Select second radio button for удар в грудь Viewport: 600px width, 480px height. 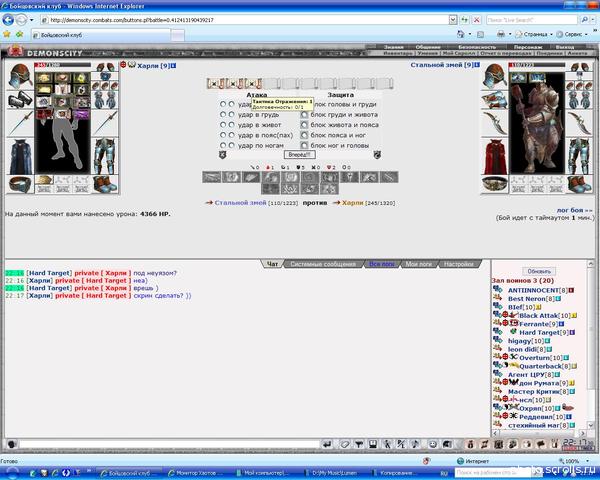coord(232,114)
